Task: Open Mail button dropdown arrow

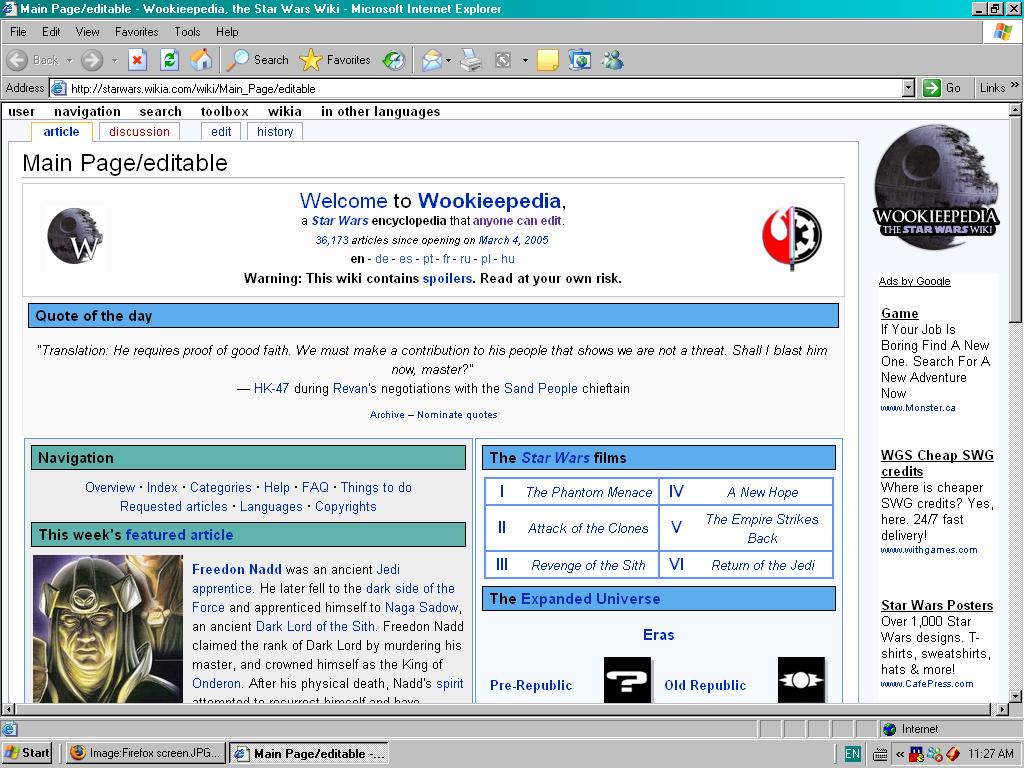Action: 449,61
